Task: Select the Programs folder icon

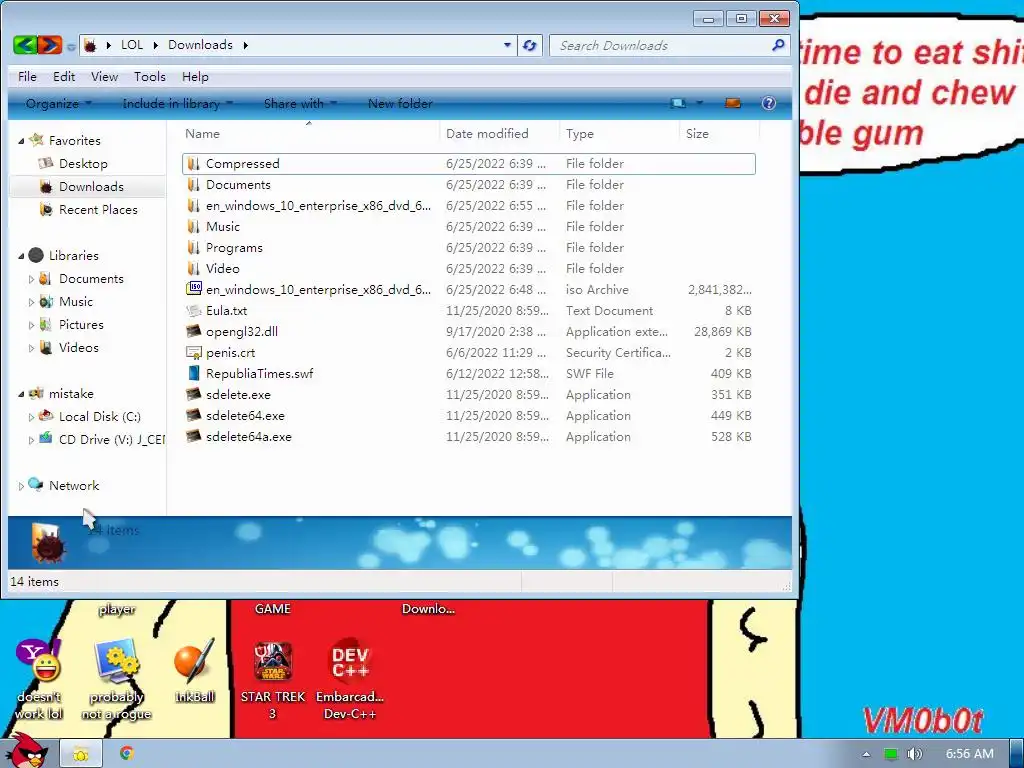Action: [193, 247]
